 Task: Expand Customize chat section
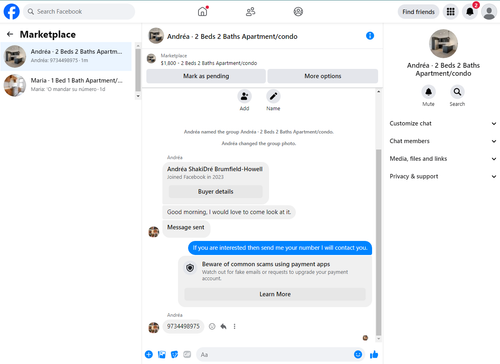point(443,123)
